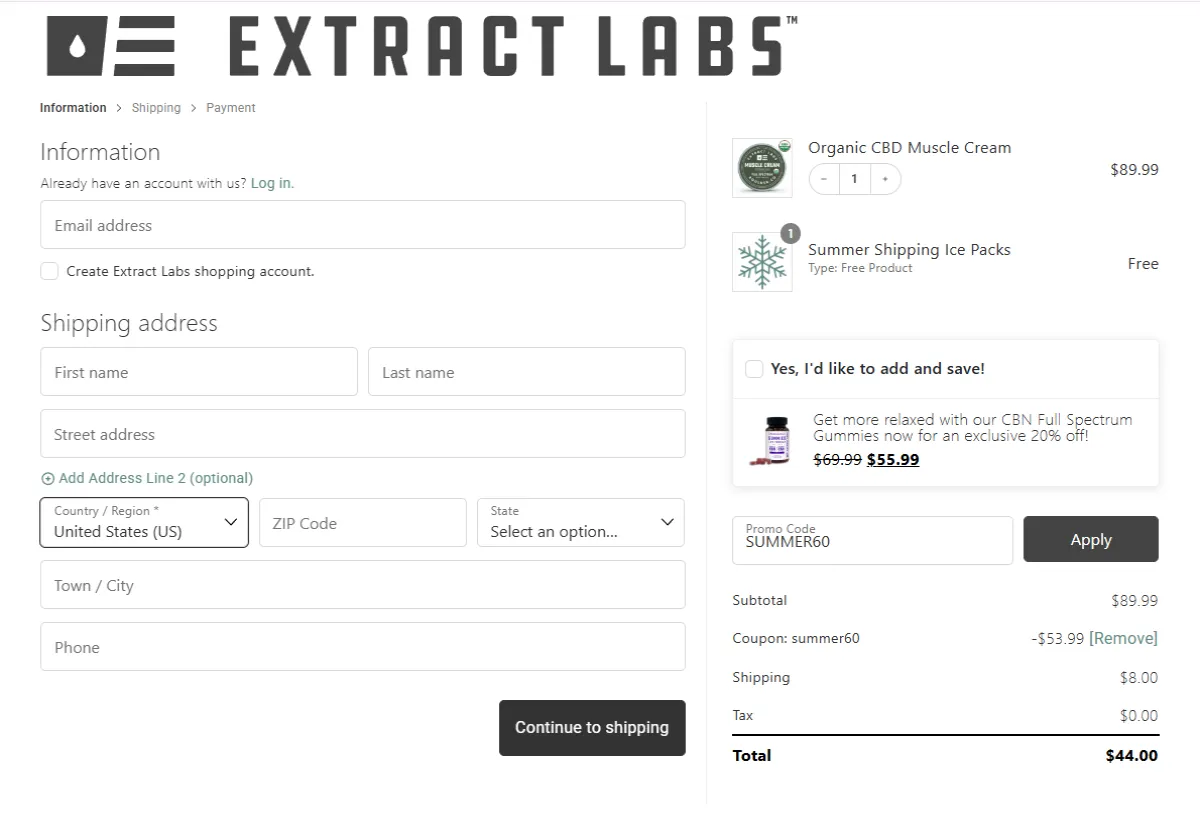Tick the Create Extract Labs shopping account checkbox

click(49, 271)
